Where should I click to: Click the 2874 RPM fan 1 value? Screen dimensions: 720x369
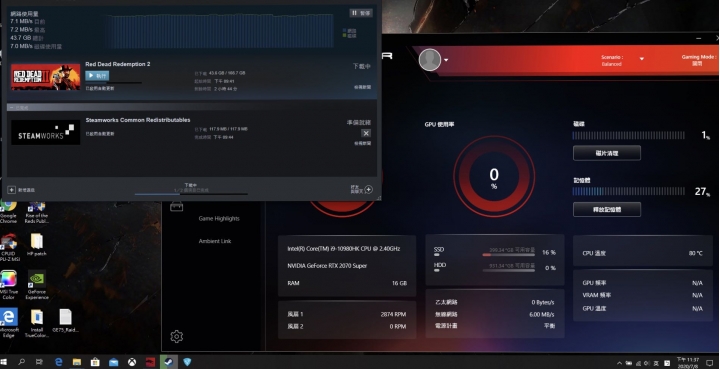pyautogui.click(x=394, y=314)
